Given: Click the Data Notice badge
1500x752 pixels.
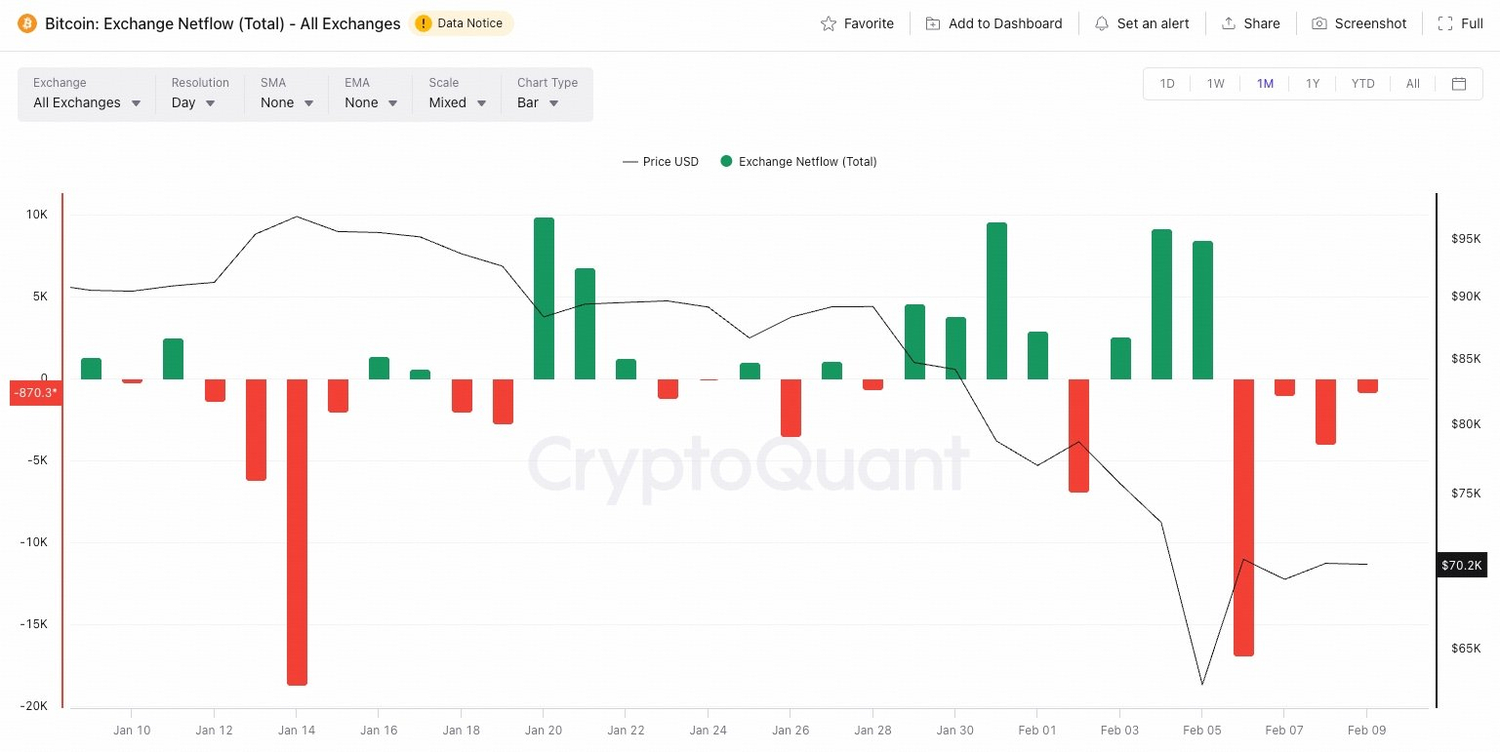Looking at the screenshot, I should (460, 23).
